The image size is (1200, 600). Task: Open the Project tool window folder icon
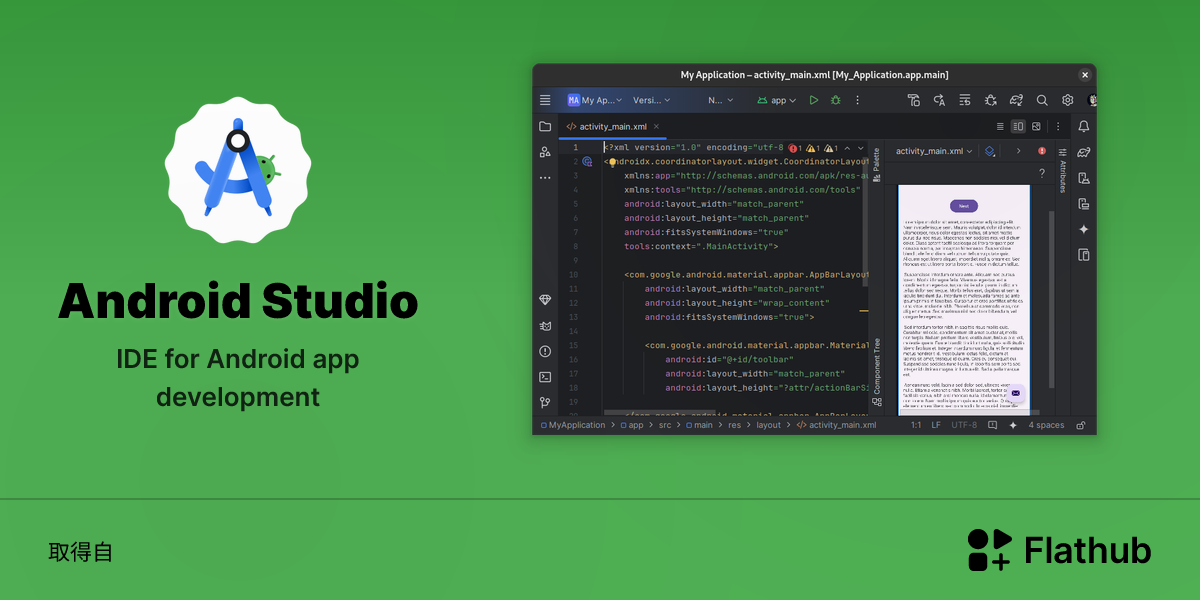[x=545, y=126]
